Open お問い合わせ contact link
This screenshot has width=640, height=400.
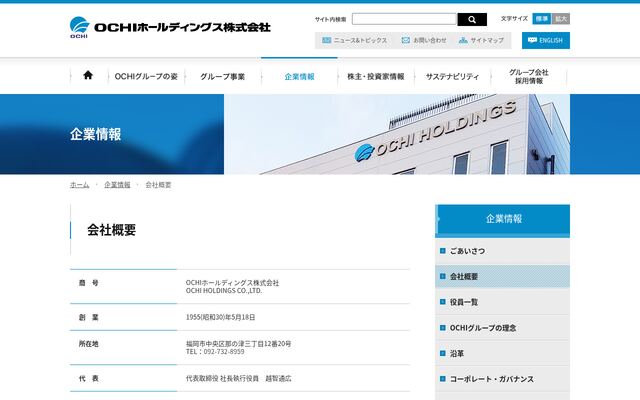click(424, 40)
